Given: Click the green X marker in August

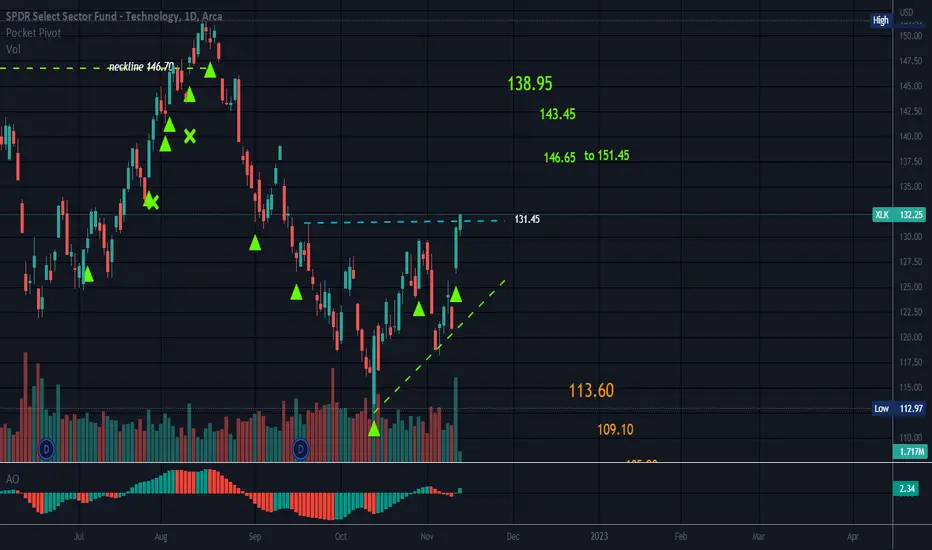Looking at the screenshot, I should [190, 136].
